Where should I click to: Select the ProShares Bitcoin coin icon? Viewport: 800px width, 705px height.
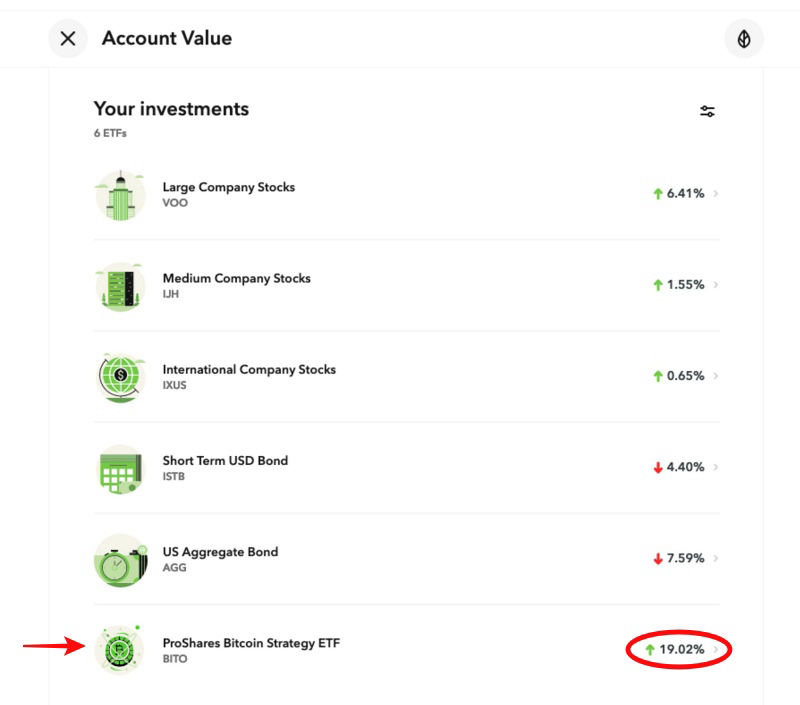[x=119, y=650]
